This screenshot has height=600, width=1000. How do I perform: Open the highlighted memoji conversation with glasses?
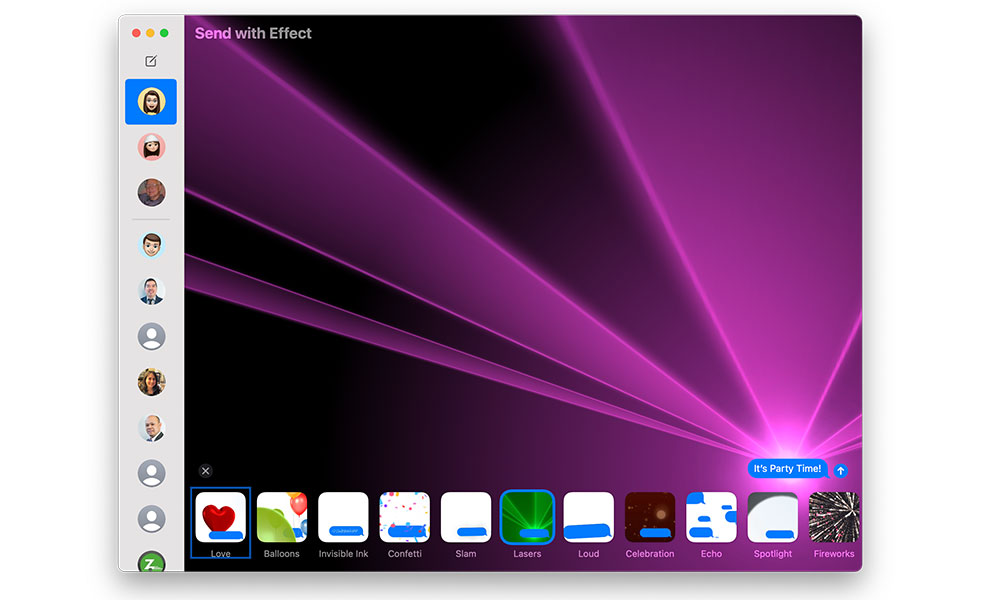coord(151,101)
